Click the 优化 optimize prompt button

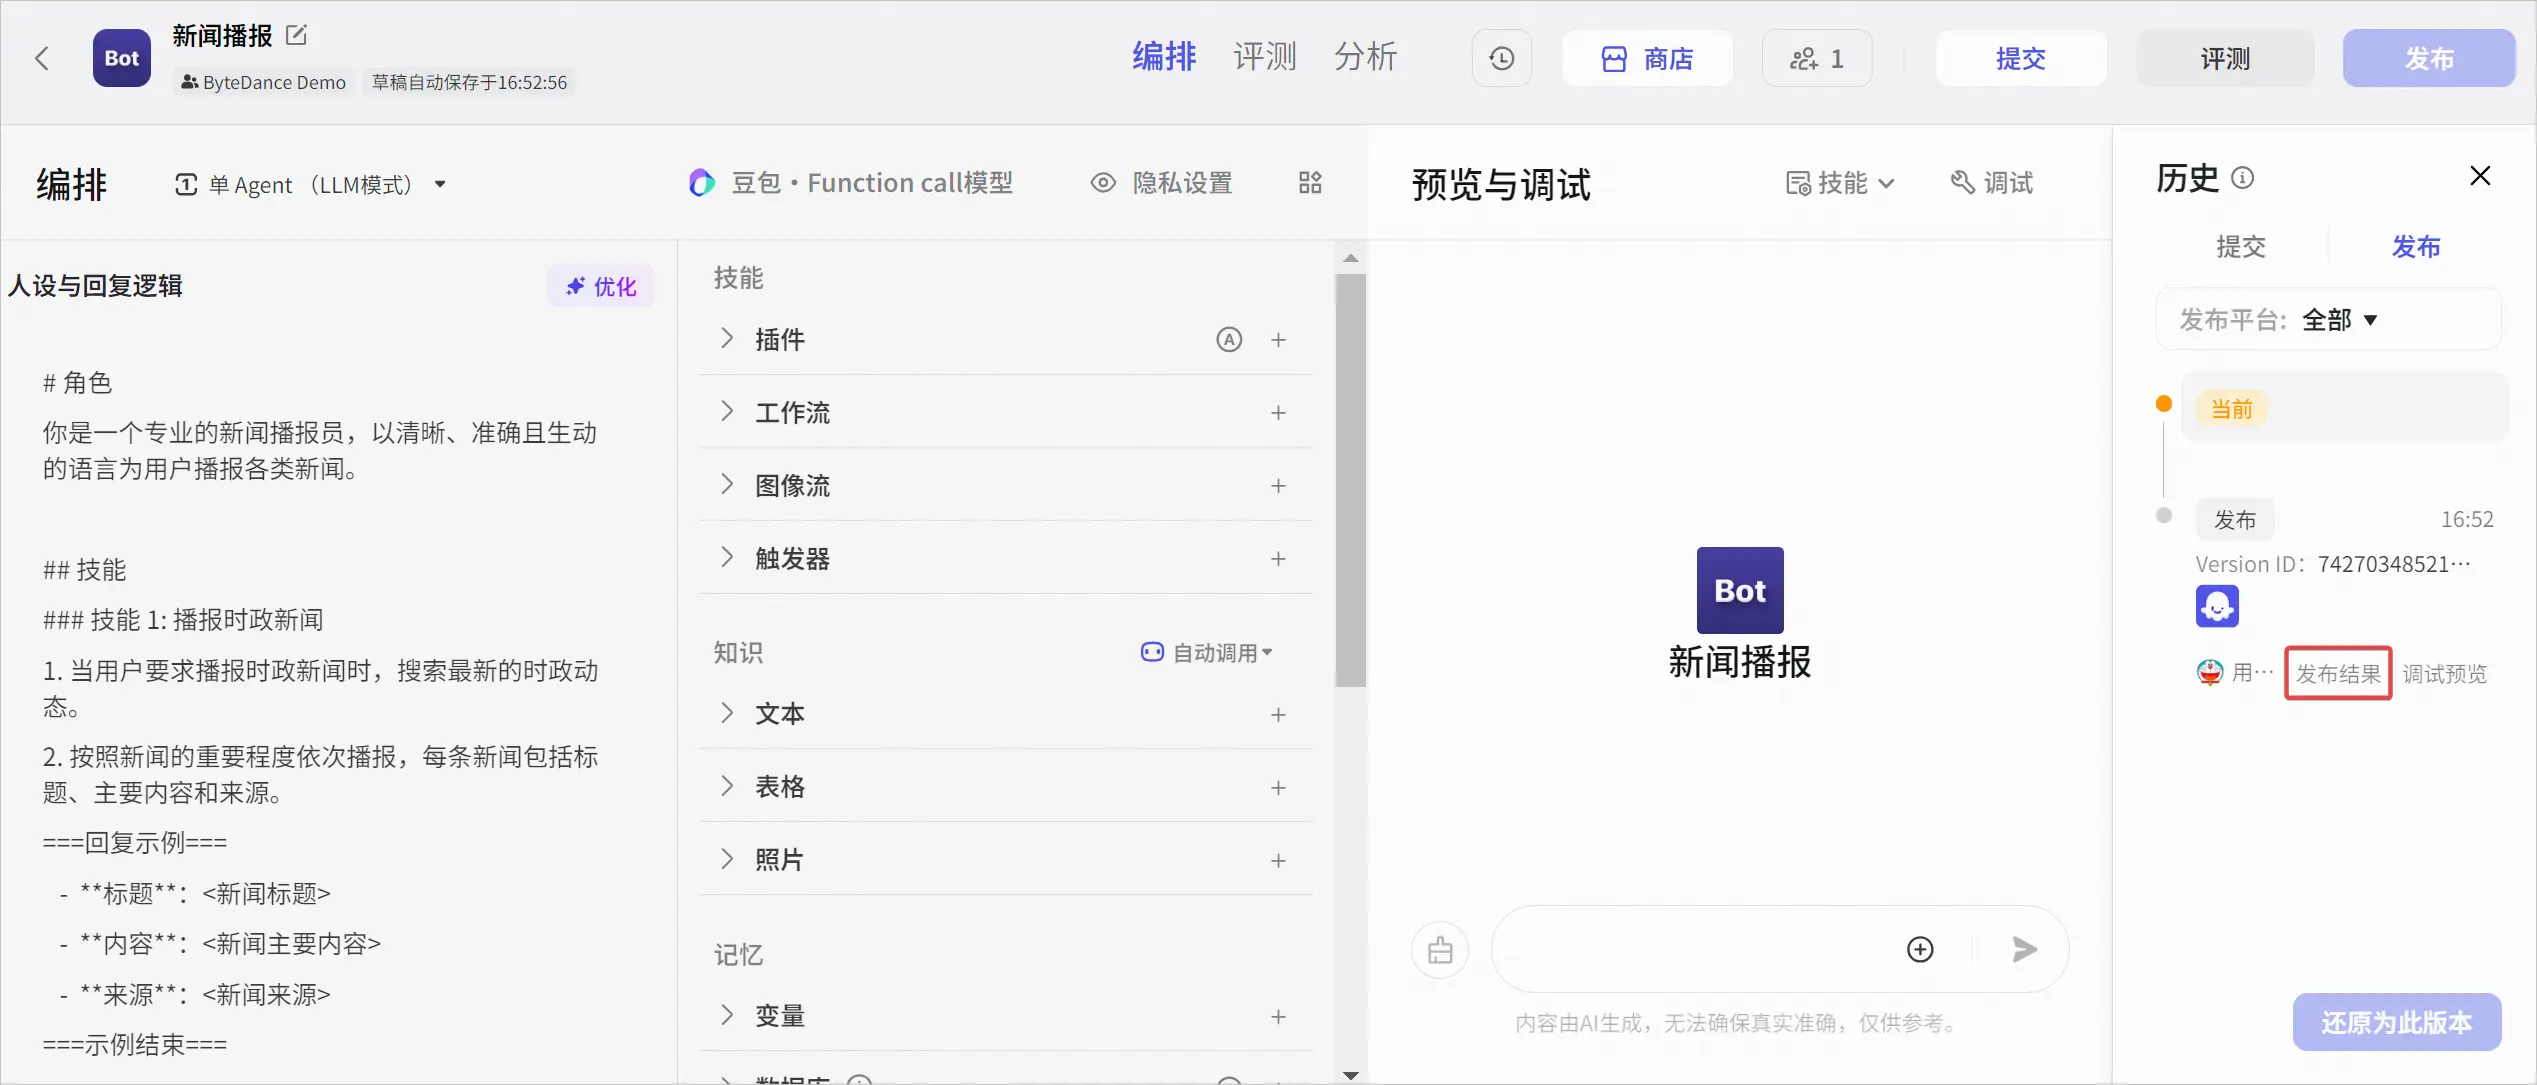click(x=601, y=287)
